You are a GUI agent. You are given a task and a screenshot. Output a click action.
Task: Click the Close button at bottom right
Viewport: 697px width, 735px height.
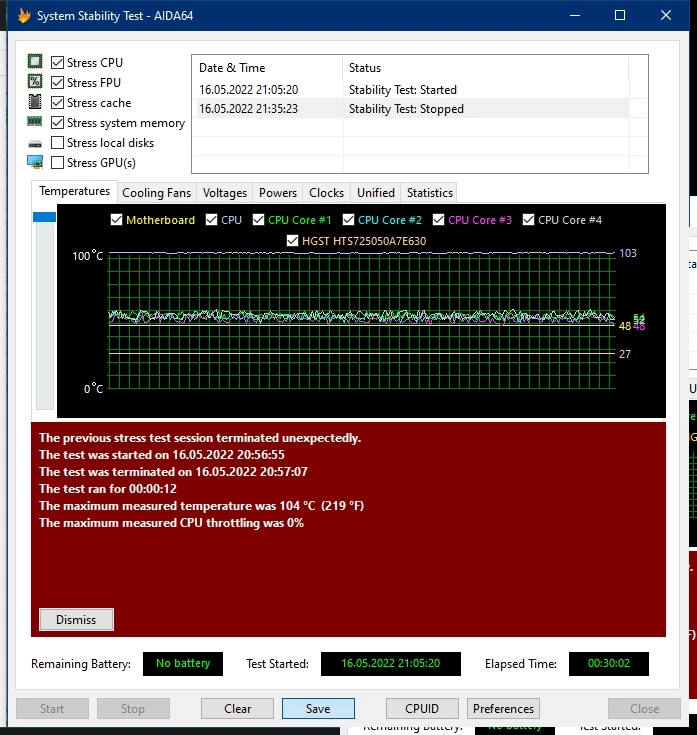645,708
